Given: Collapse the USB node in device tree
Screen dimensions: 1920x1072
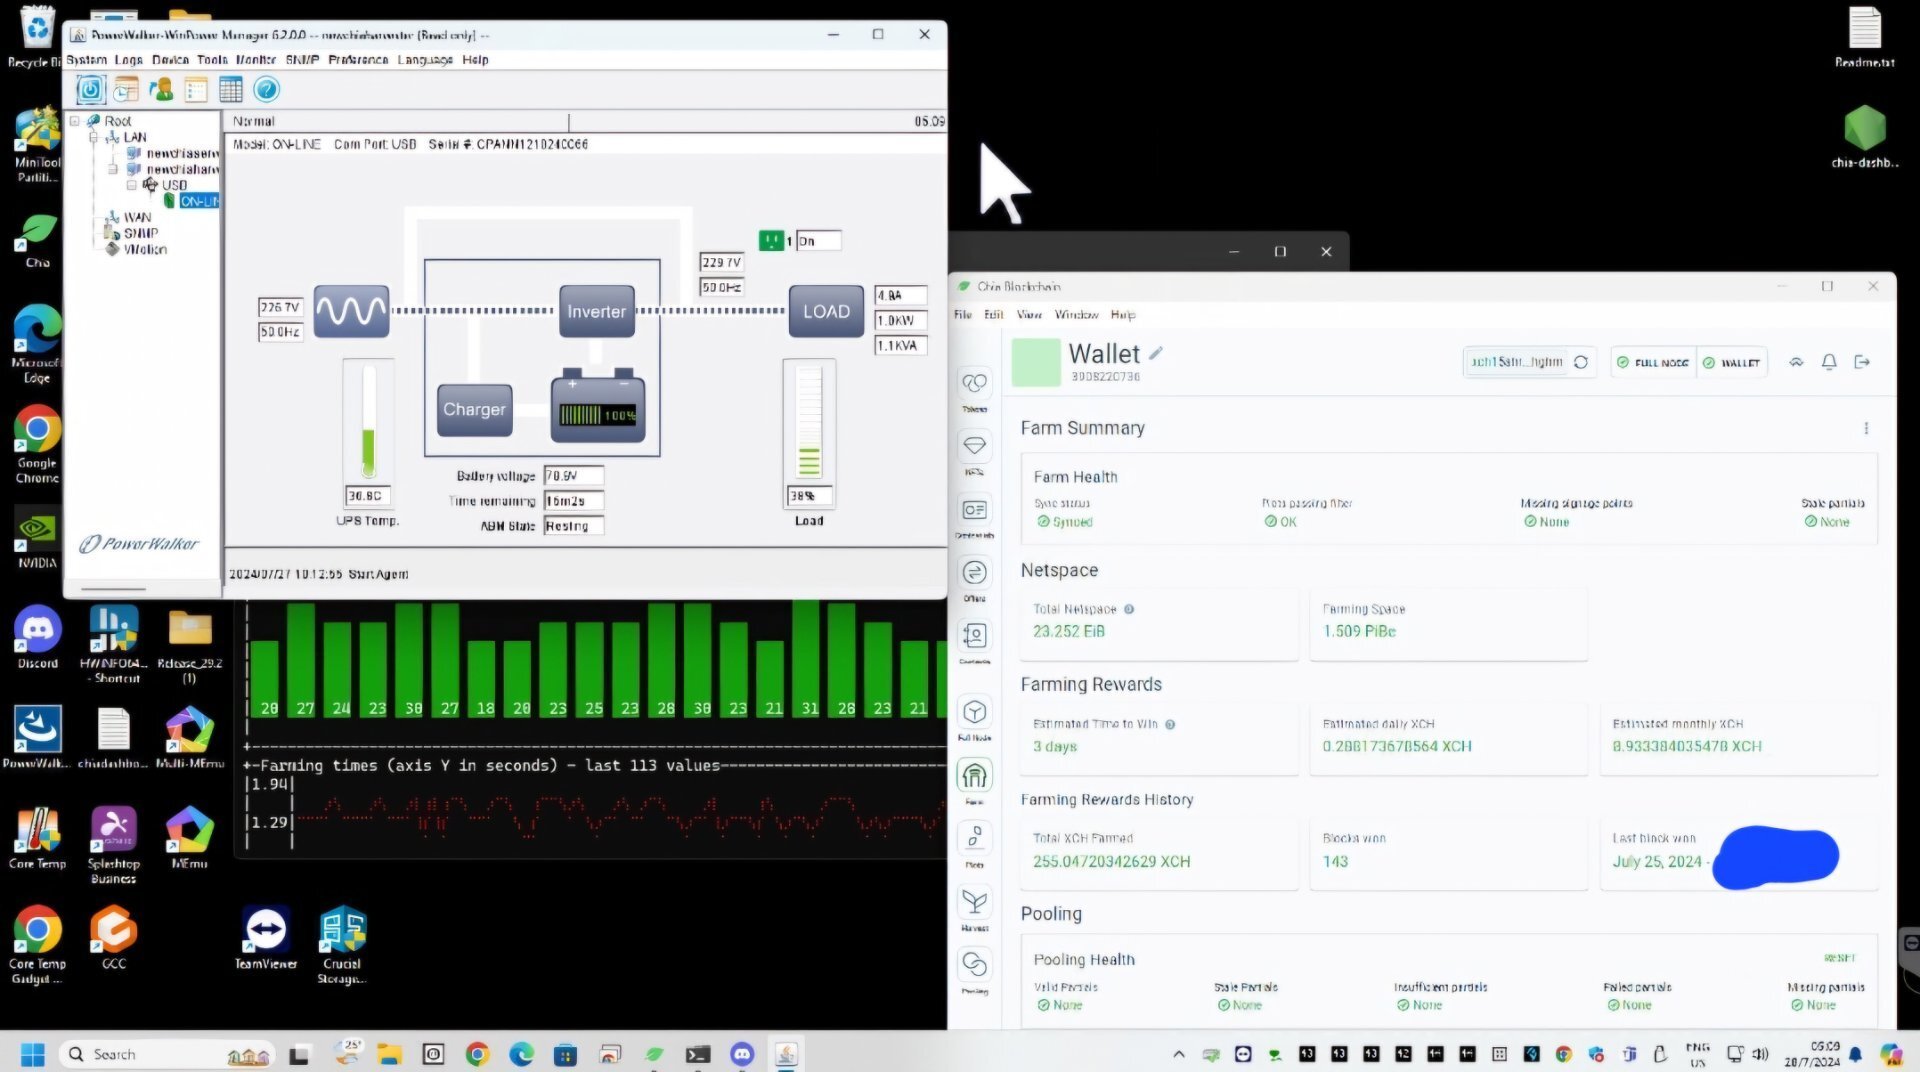Looking at the screenshot, I should [x=132, y=185].
